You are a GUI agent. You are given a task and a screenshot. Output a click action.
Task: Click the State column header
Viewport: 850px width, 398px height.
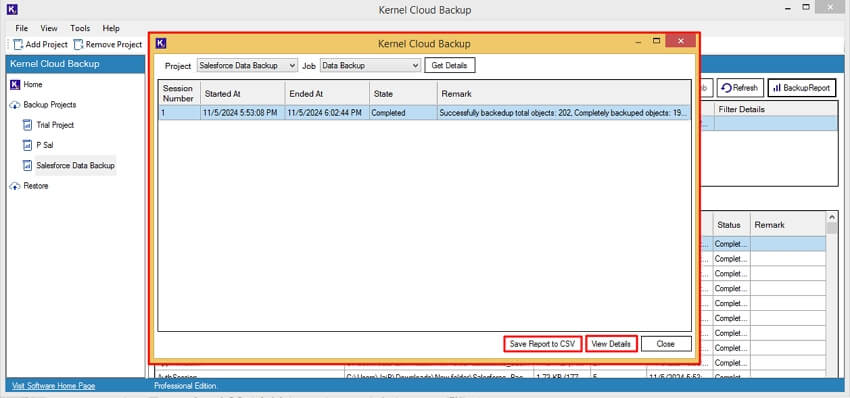[403, 93]
